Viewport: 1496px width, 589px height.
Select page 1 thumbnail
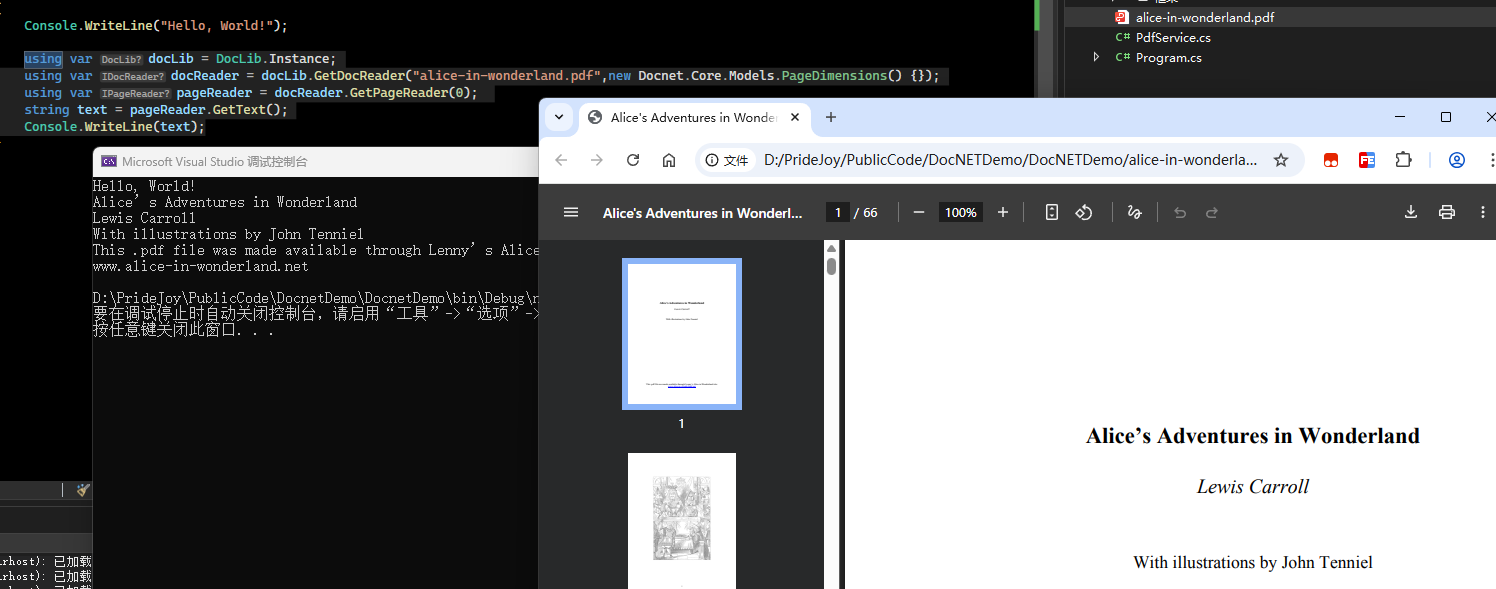pyautogui.click(x=682, y=333)
